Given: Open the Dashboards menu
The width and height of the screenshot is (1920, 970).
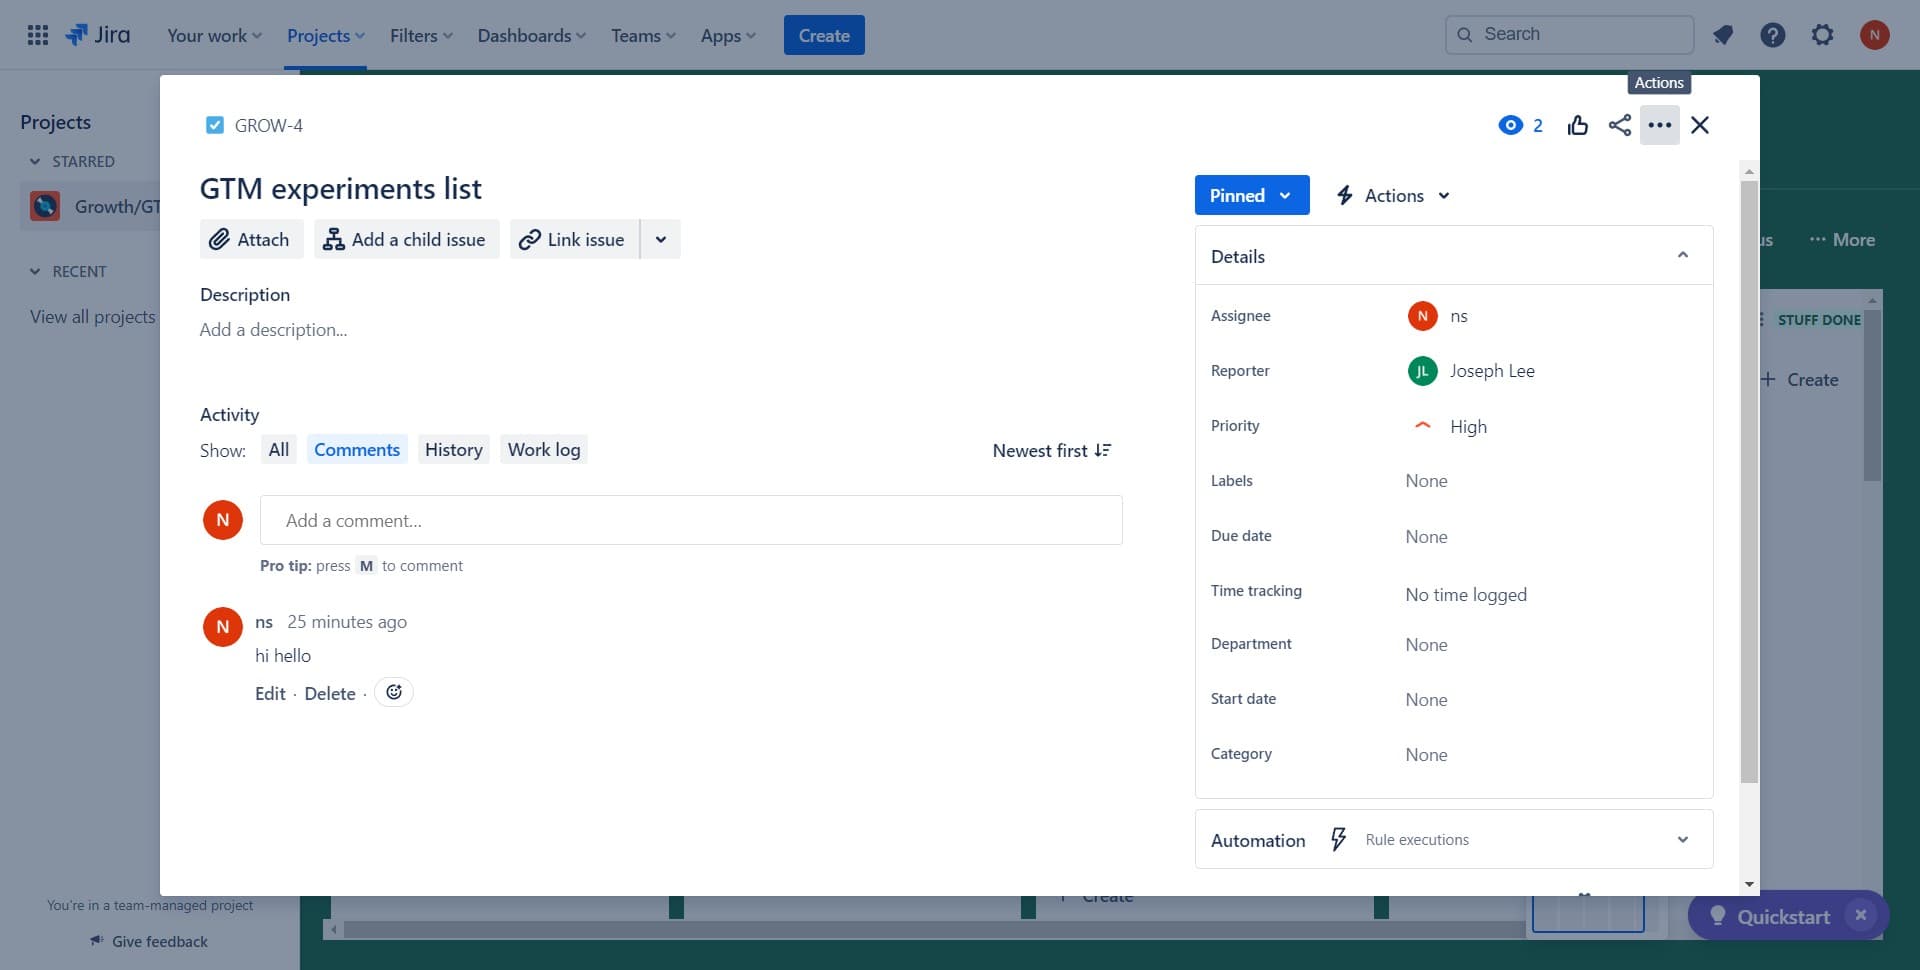Looking at the screenshot, I should [531, 35].
